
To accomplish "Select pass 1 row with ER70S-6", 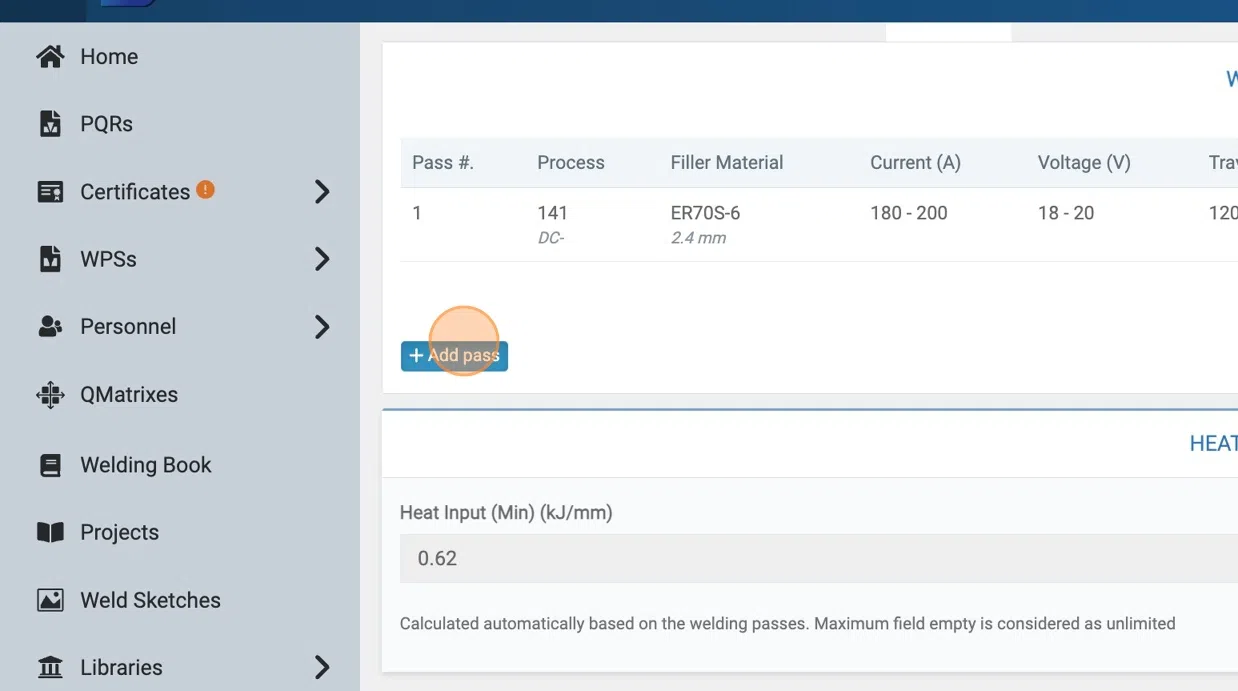I will coord(819,225).
